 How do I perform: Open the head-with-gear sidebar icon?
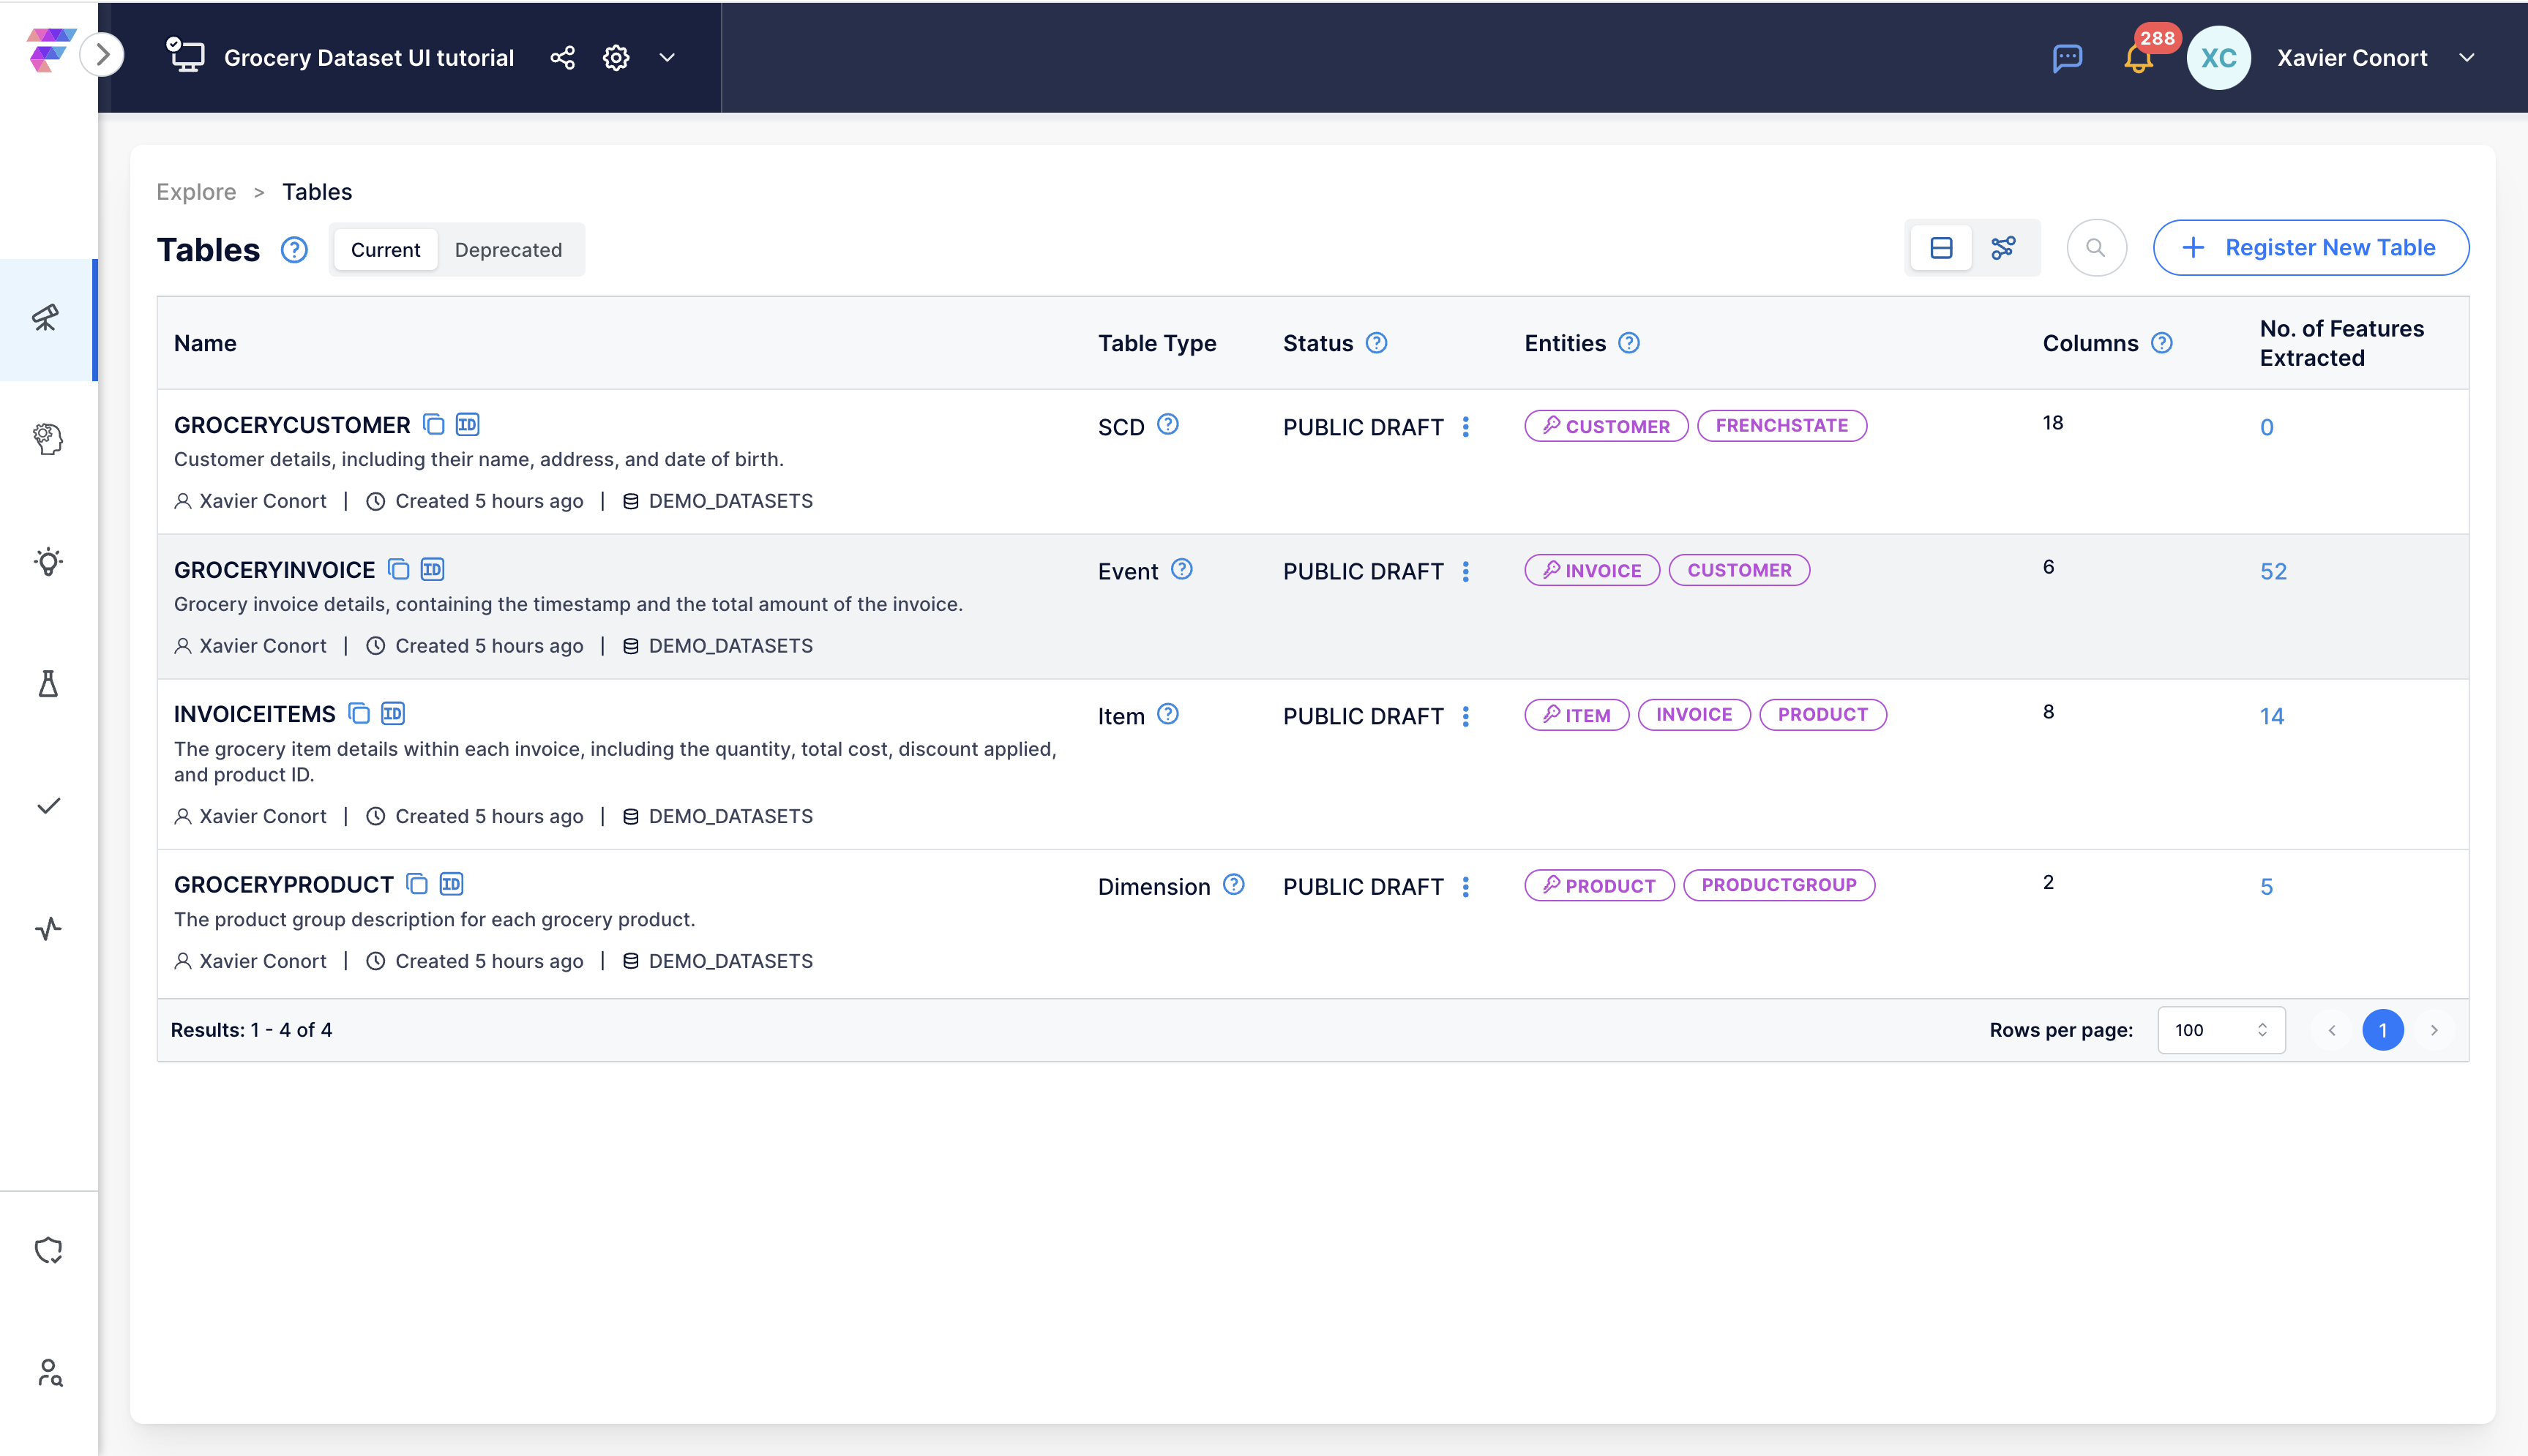(x=47, y=439)
